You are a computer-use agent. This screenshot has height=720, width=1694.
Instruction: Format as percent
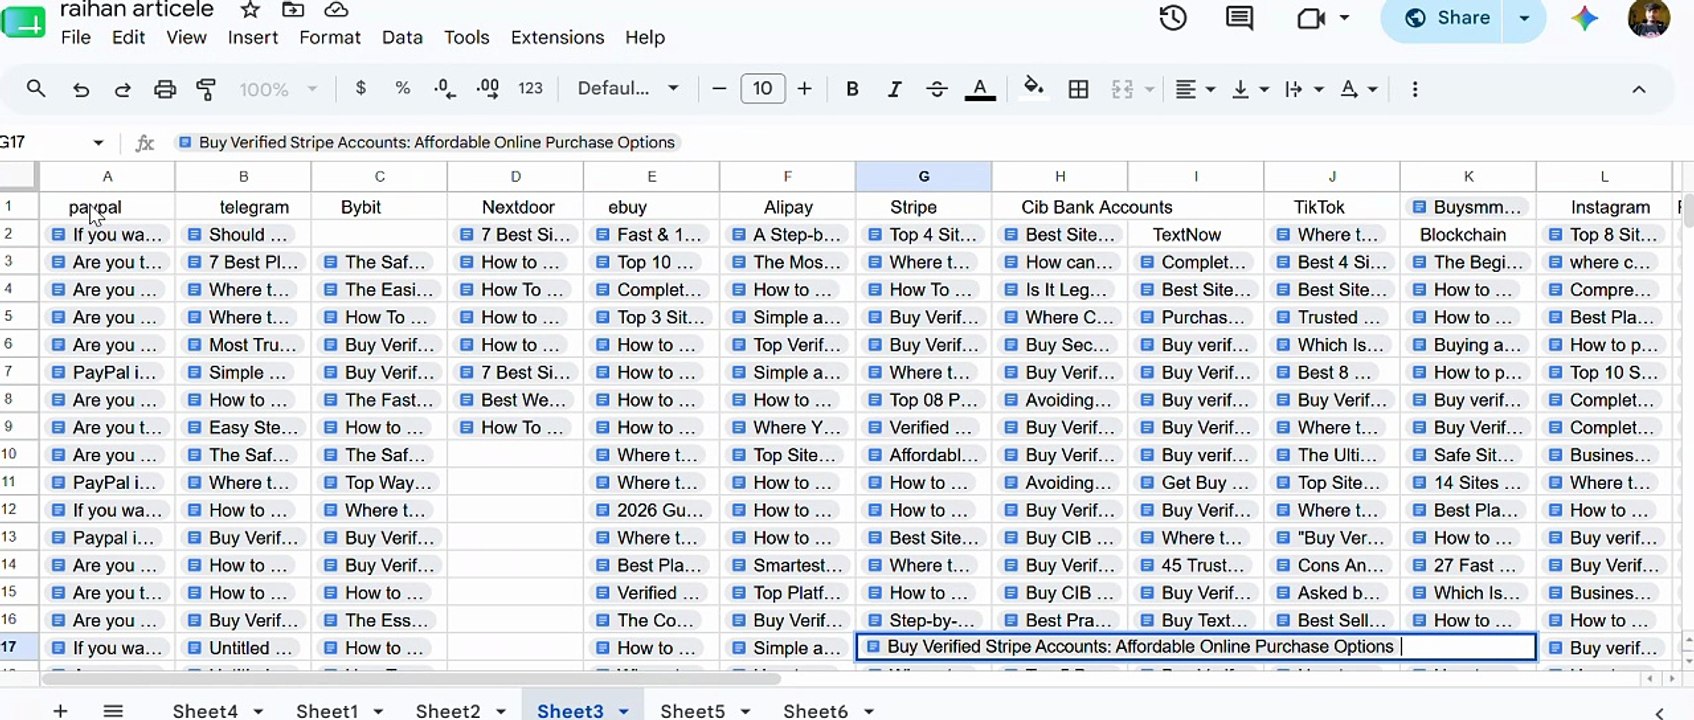tap(403, 88)
